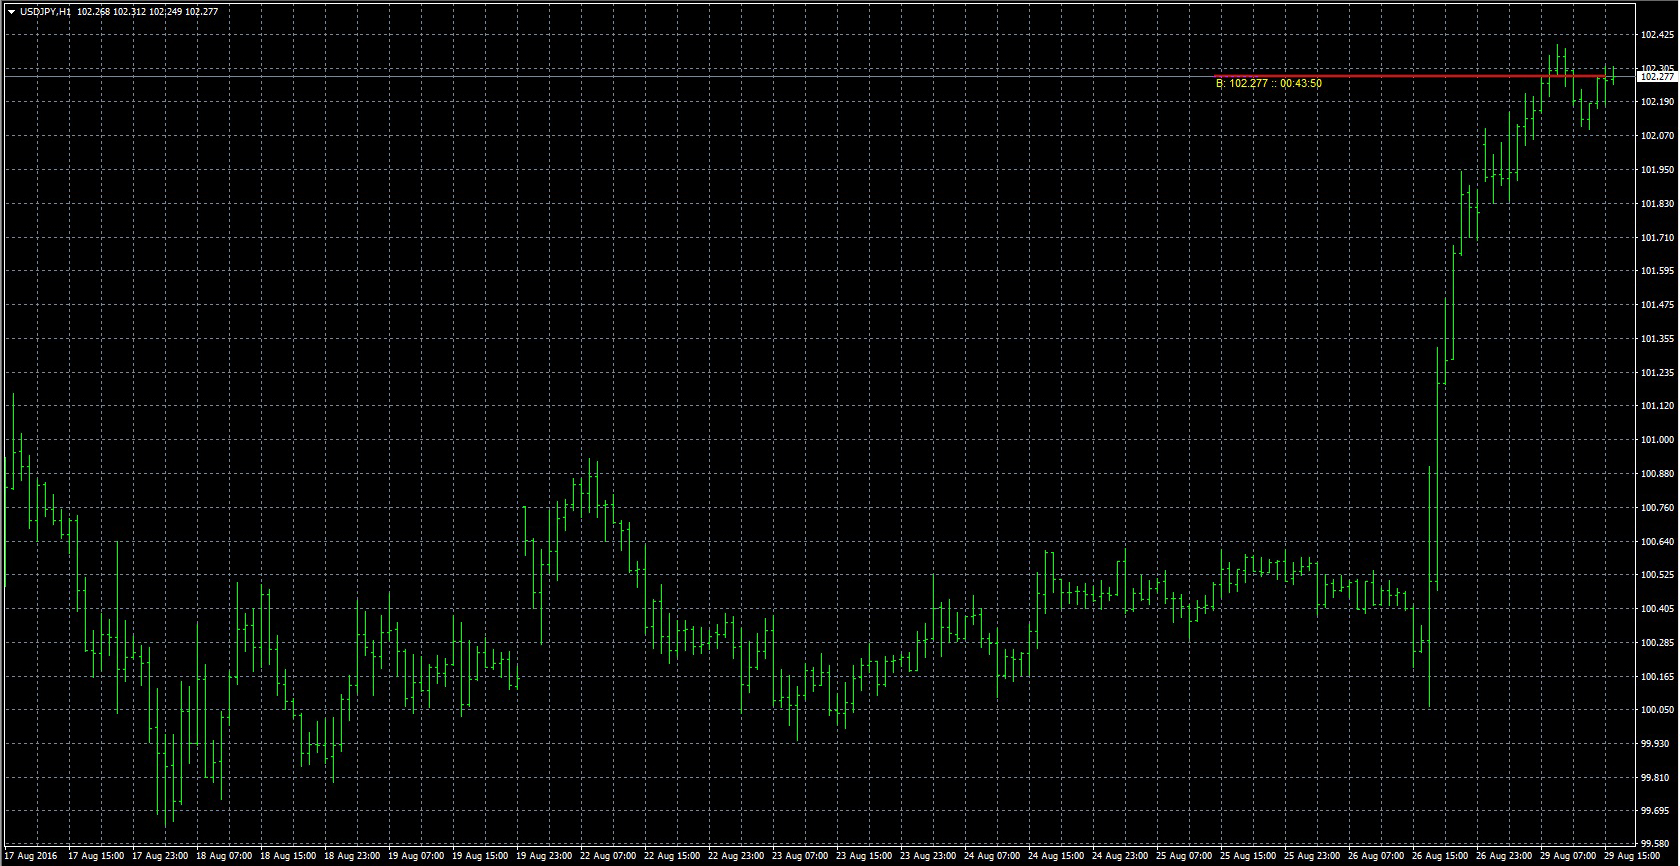
Task: Click the 25 Aug 23:00 time axis label
Action: click(x=1312, y=857)
